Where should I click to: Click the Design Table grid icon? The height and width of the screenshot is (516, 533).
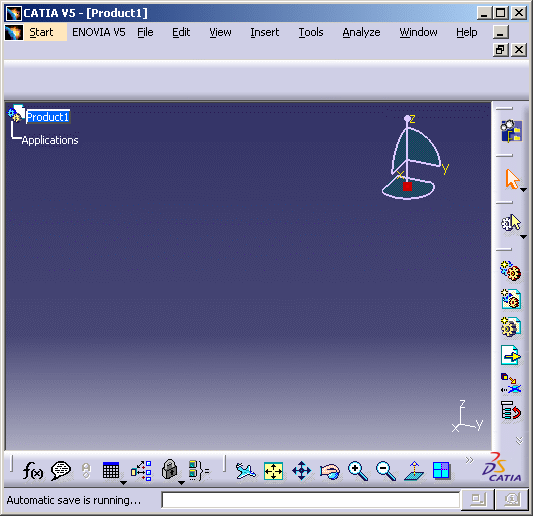point(111,471)
